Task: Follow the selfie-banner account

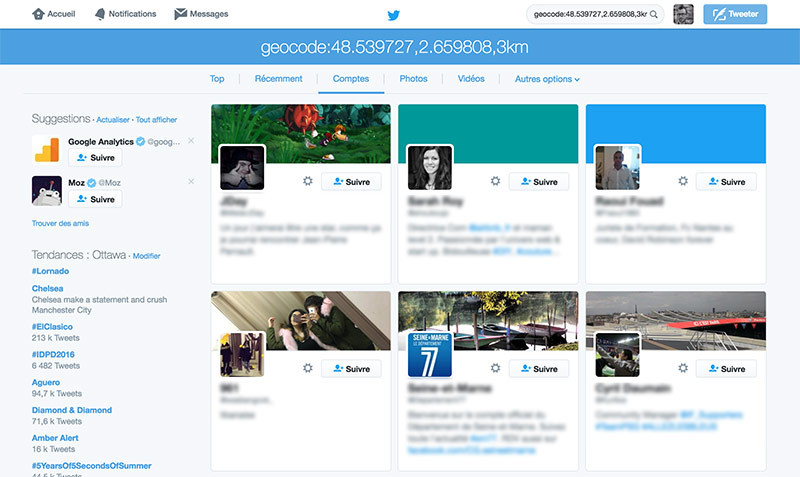Action: (351, 368)
